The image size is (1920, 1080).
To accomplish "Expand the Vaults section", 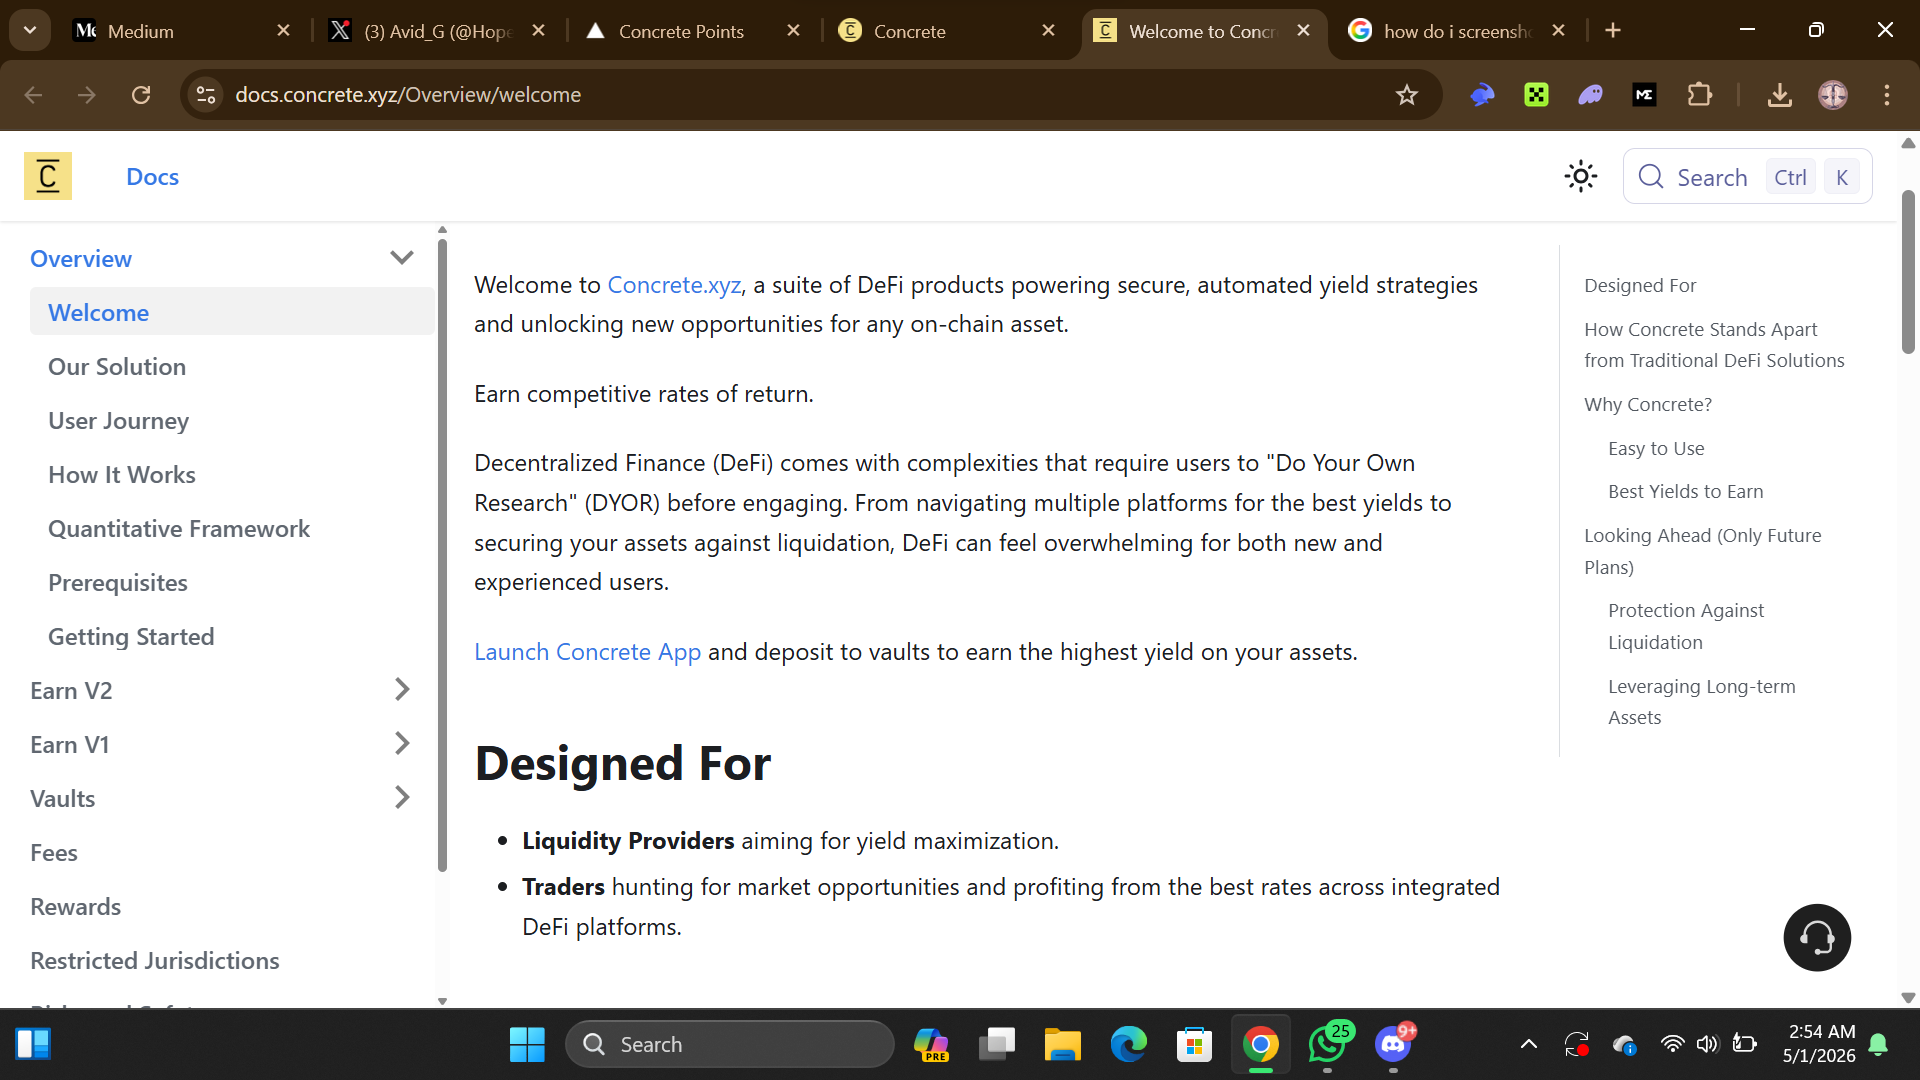I will click(402, 798).
